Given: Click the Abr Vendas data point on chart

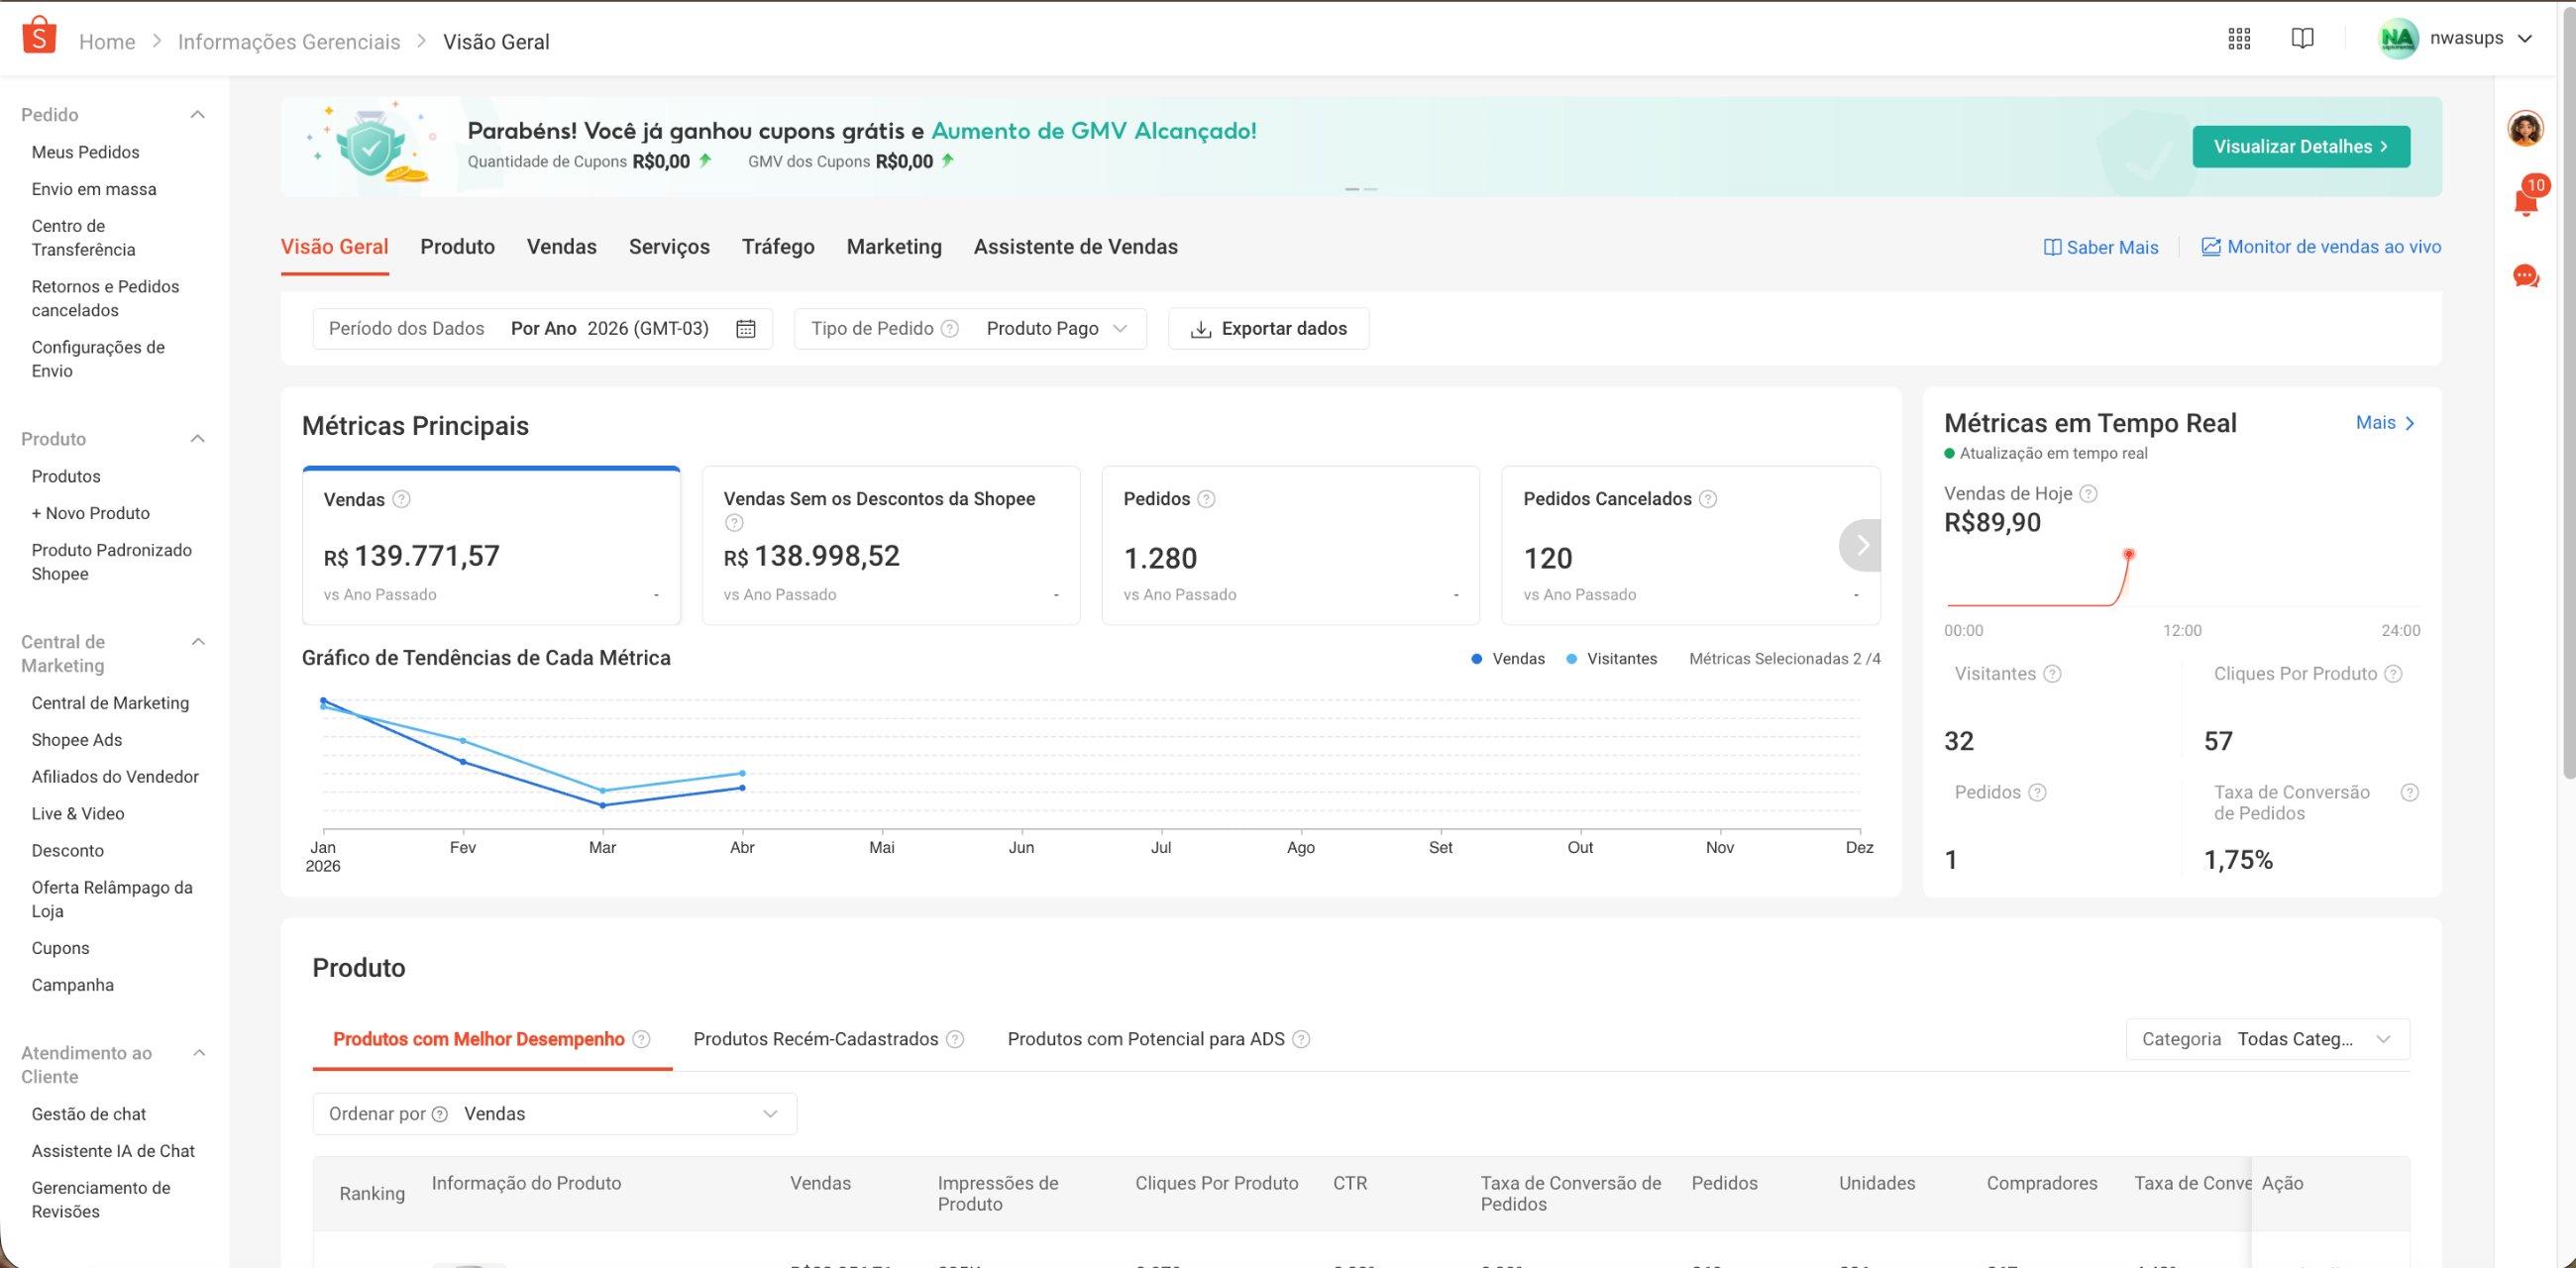Looking at the screenshot, I should [x=742, y=788].
